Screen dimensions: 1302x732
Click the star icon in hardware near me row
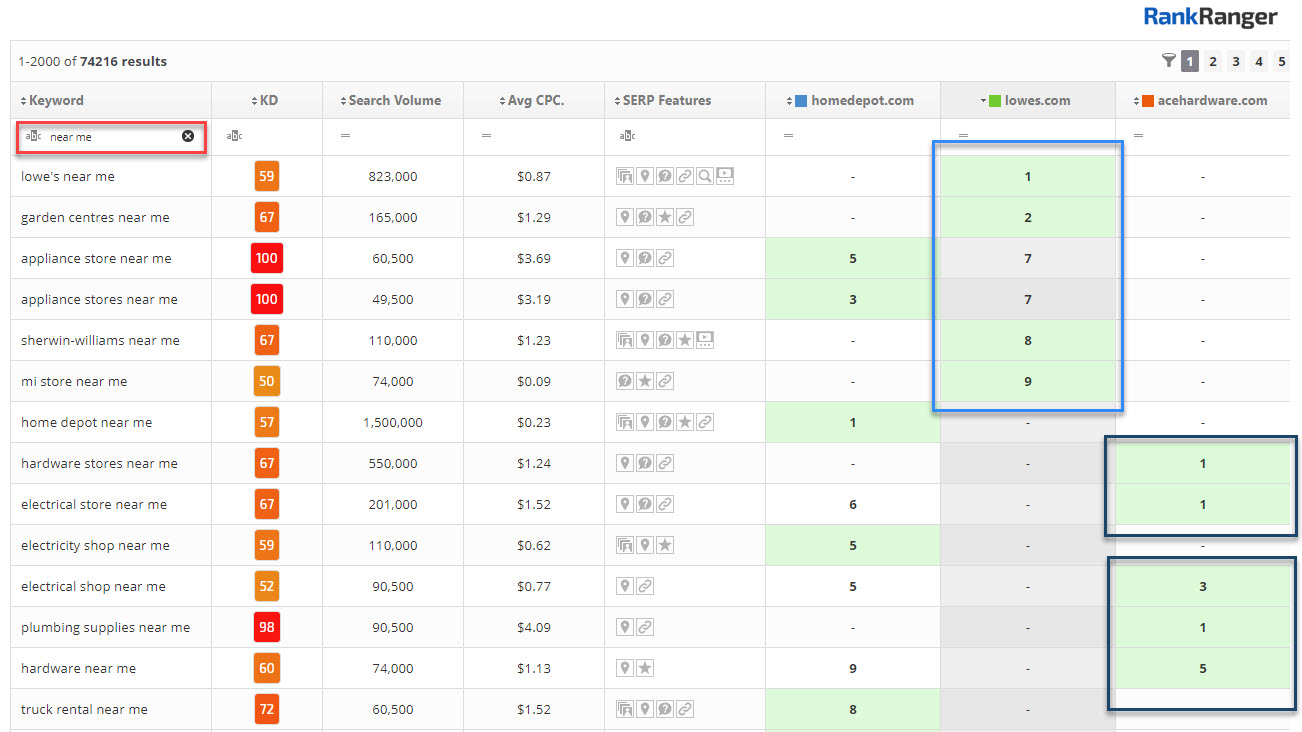pyautogui.click(x=645, y=669)
